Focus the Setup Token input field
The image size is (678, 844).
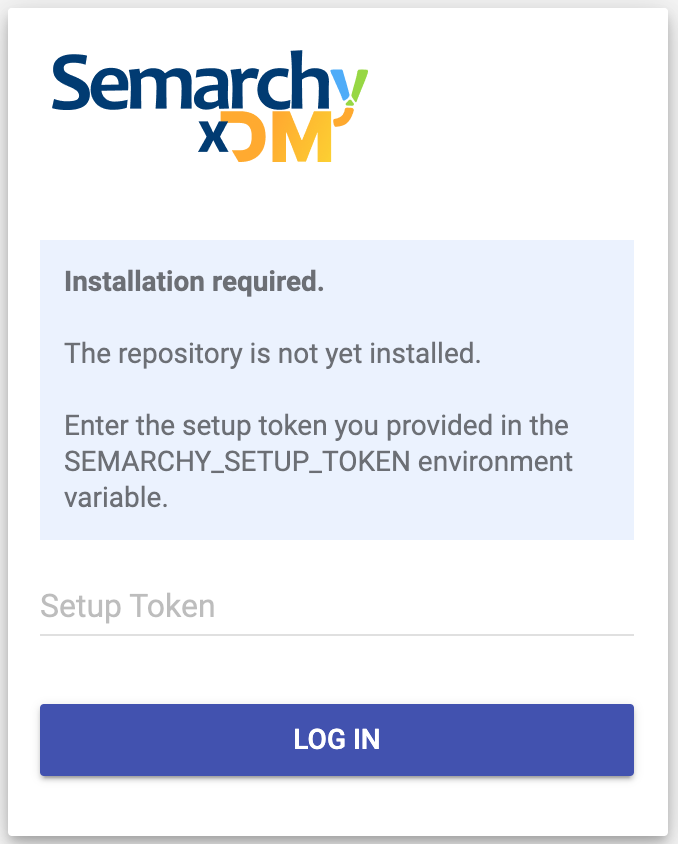[336, 606]
